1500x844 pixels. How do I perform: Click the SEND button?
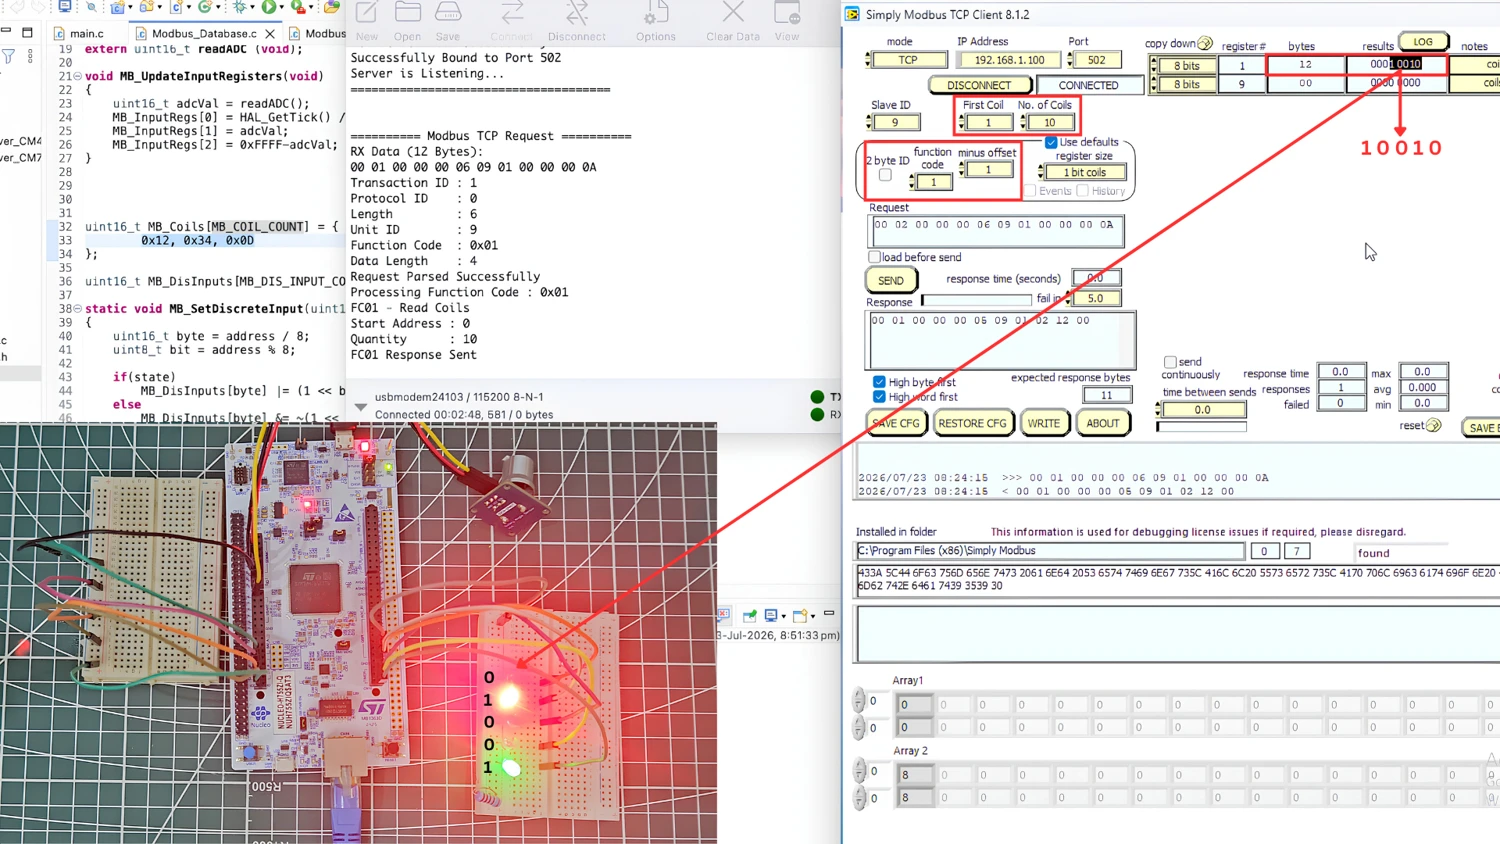(x=891, y=280)
